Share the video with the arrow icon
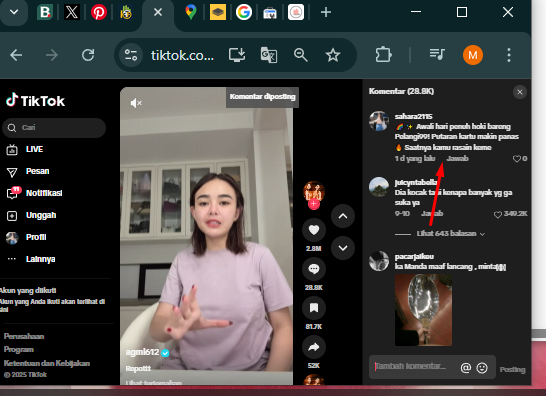 click(x=314, y=347)
